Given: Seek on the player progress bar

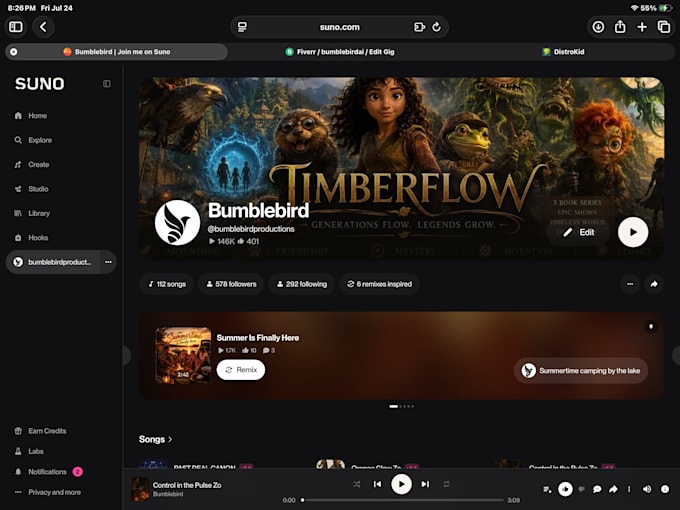Looking at the screenshot, I should (x=403, y=500).
